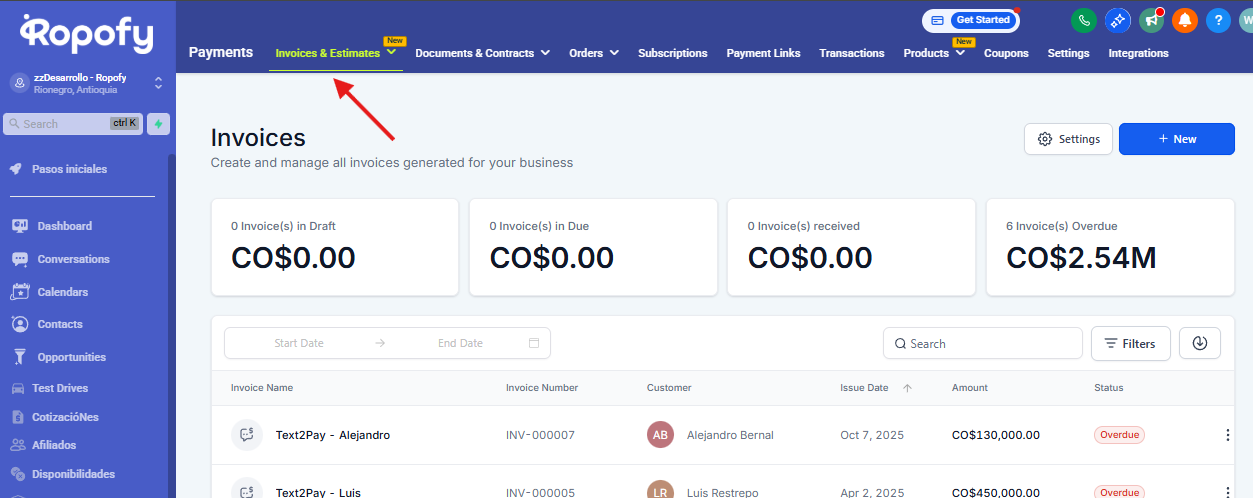Go to the Payment Links tab
The image size is (1253, 498).
pos(763,53)
